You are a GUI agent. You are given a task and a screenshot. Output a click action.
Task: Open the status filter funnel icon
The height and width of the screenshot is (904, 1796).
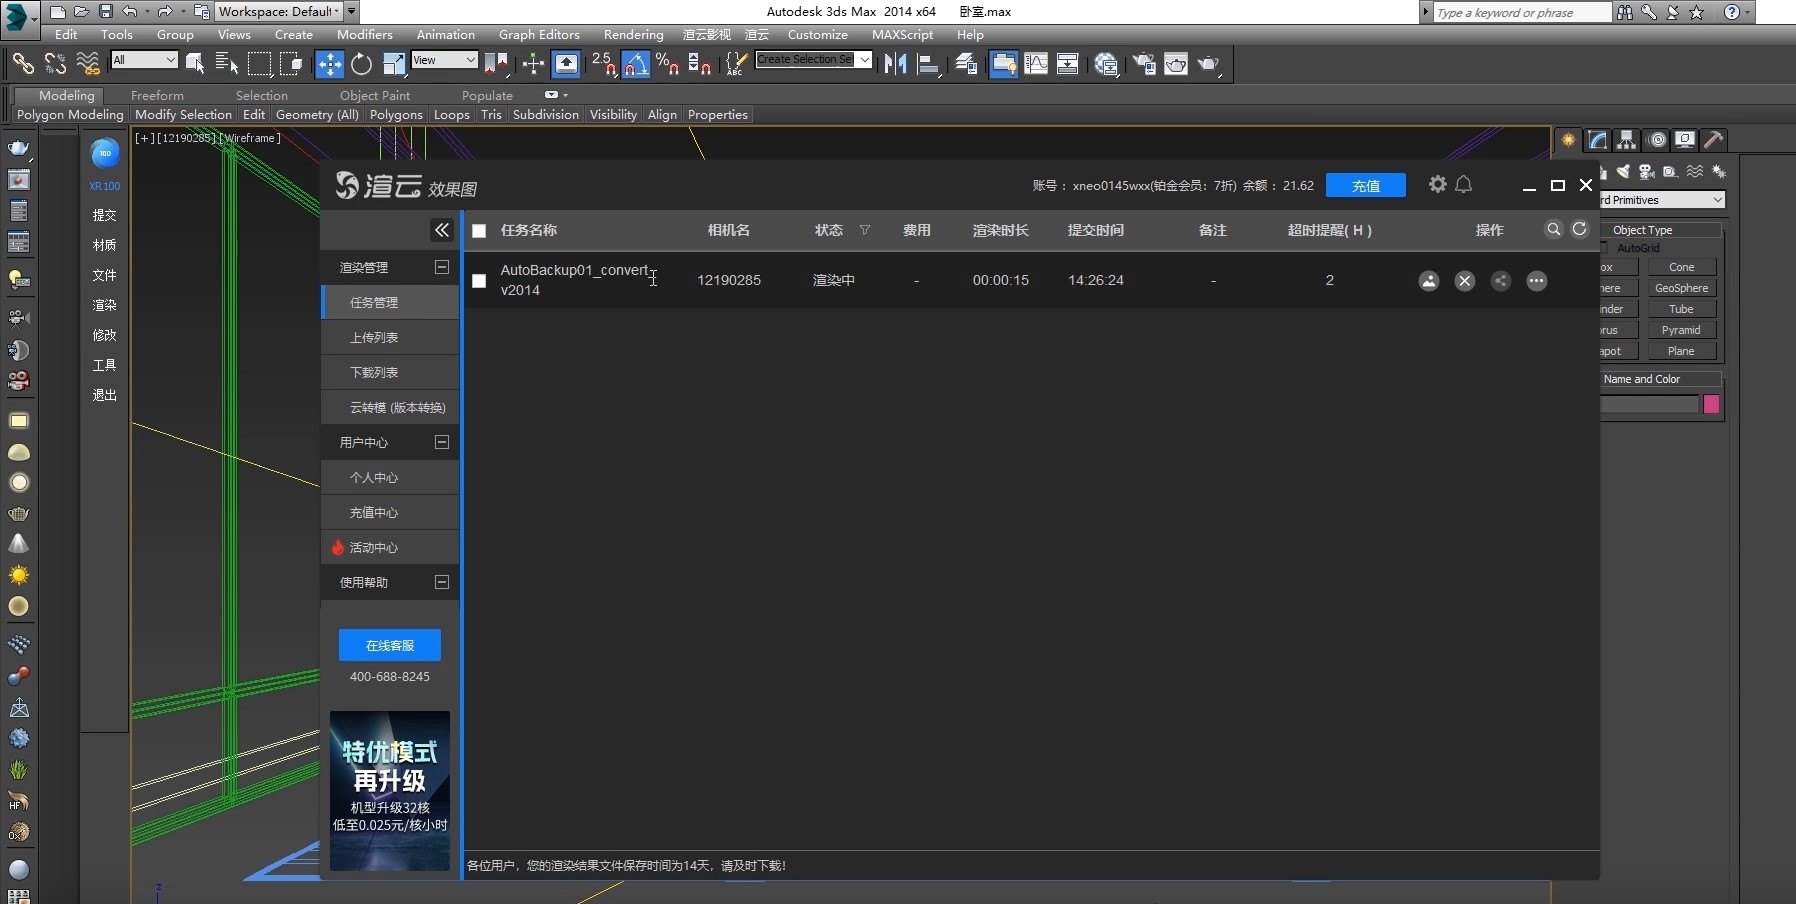[865, 230]
